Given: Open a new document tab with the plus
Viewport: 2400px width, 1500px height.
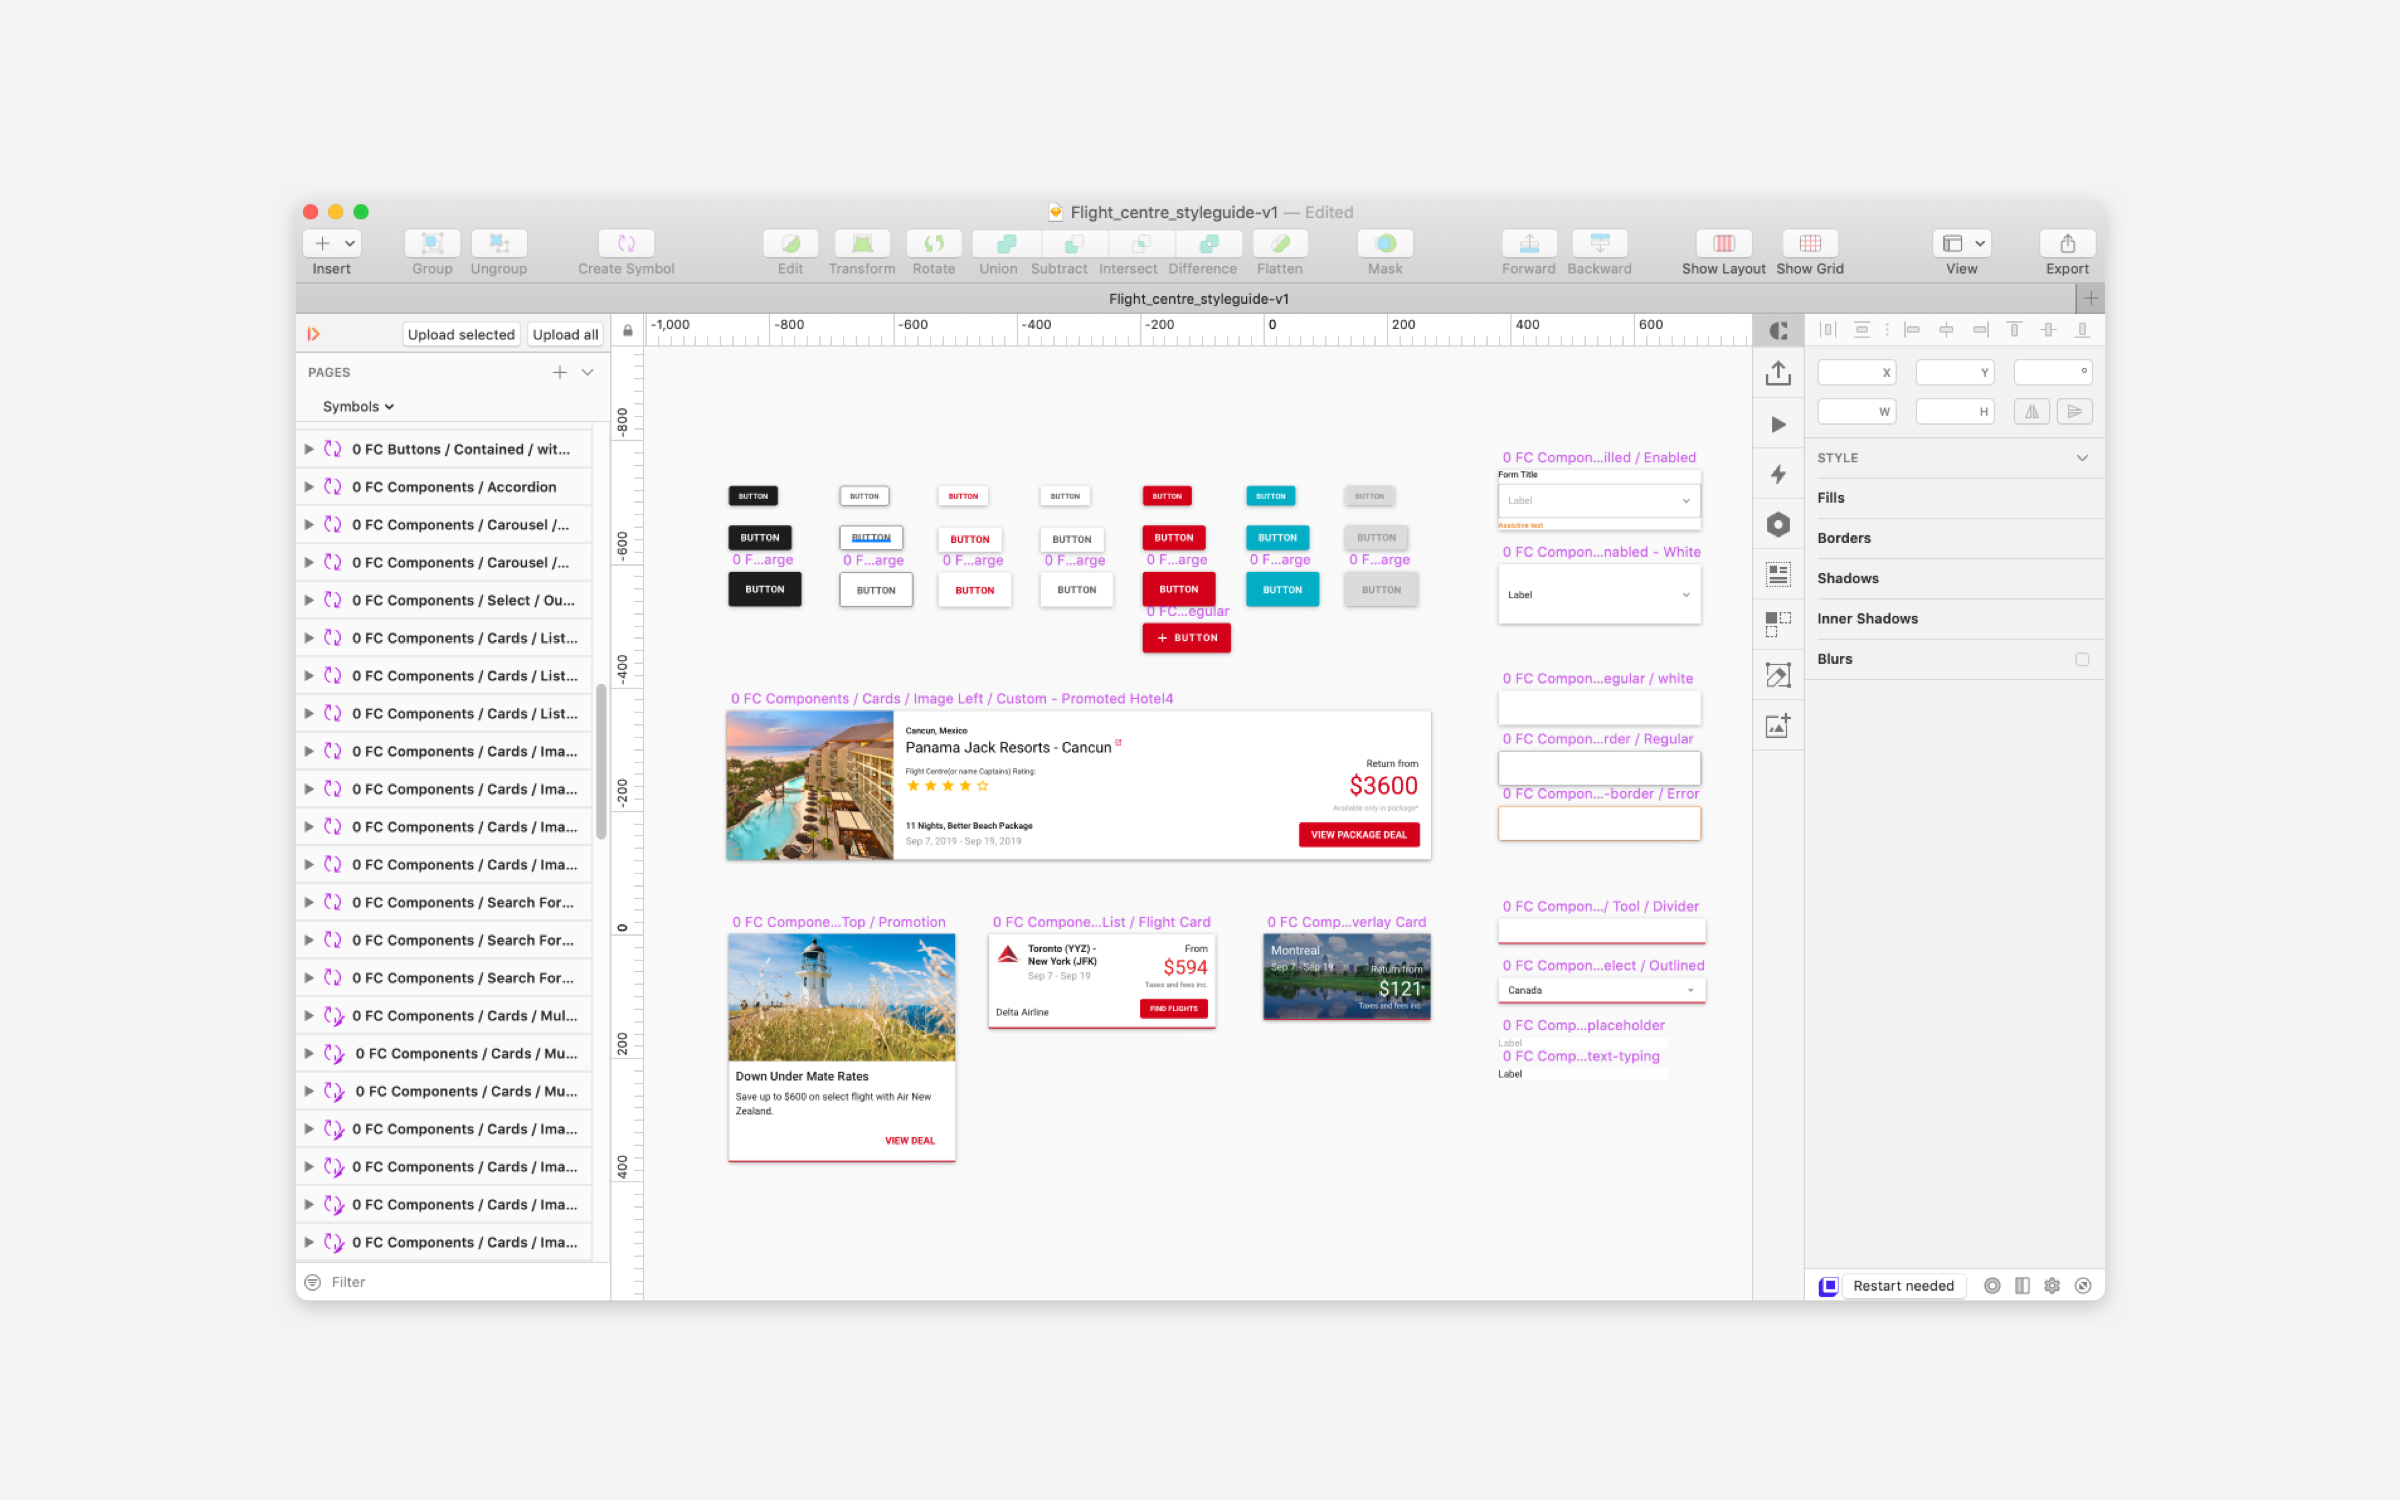Looking at the screenshot, I should pyautogui.click(x=2090, y=297).
